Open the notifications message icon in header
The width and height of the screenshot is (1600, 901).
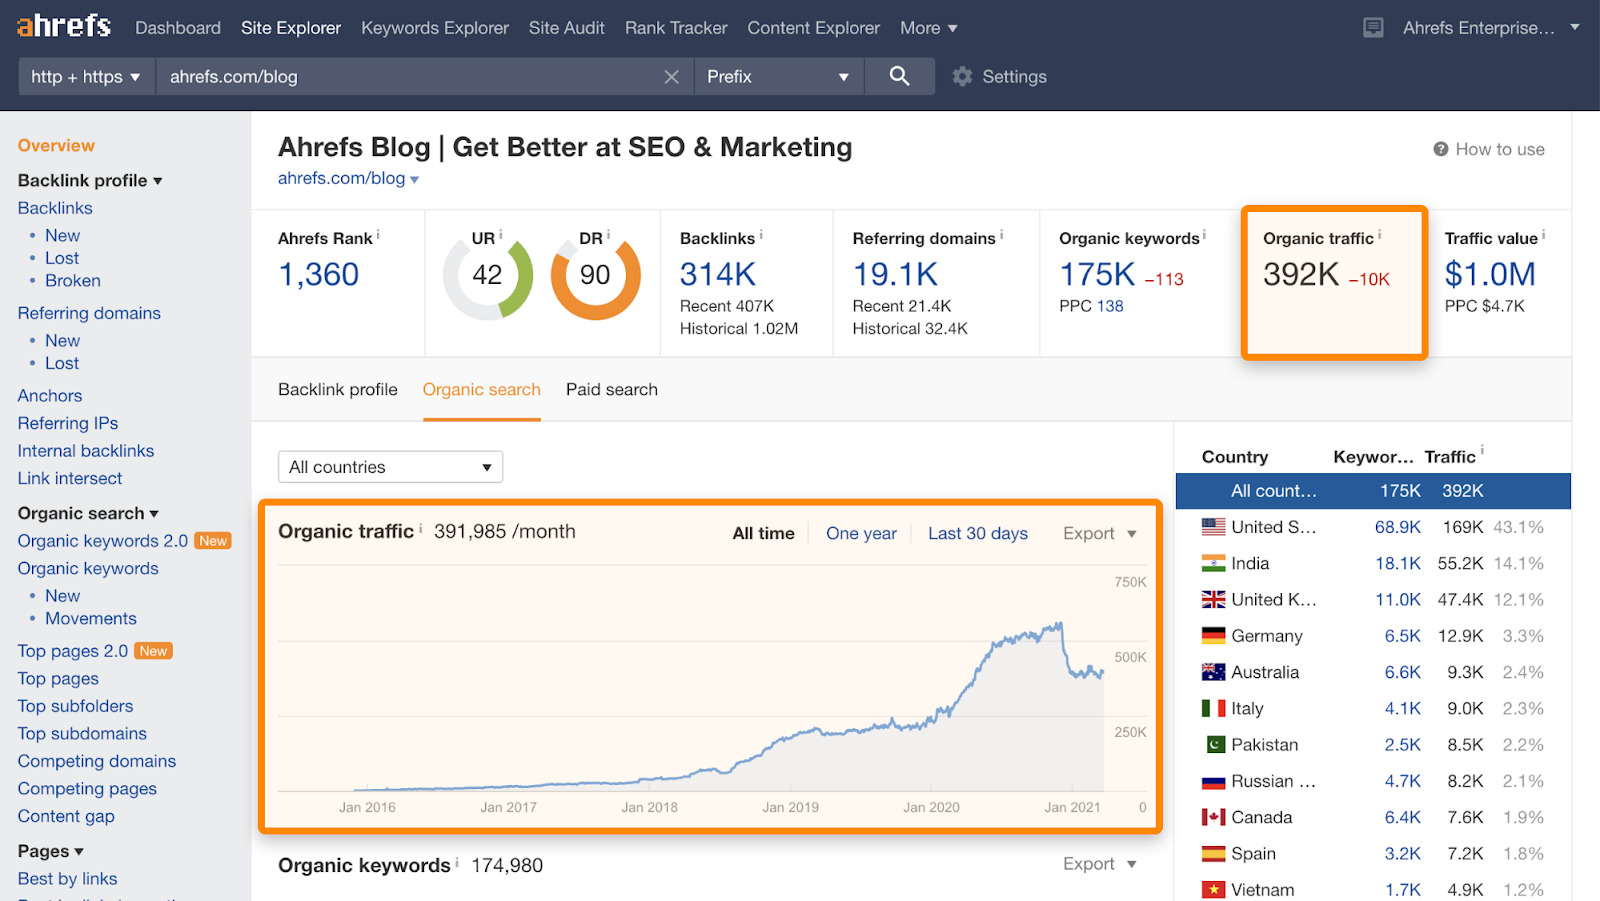1373,28
